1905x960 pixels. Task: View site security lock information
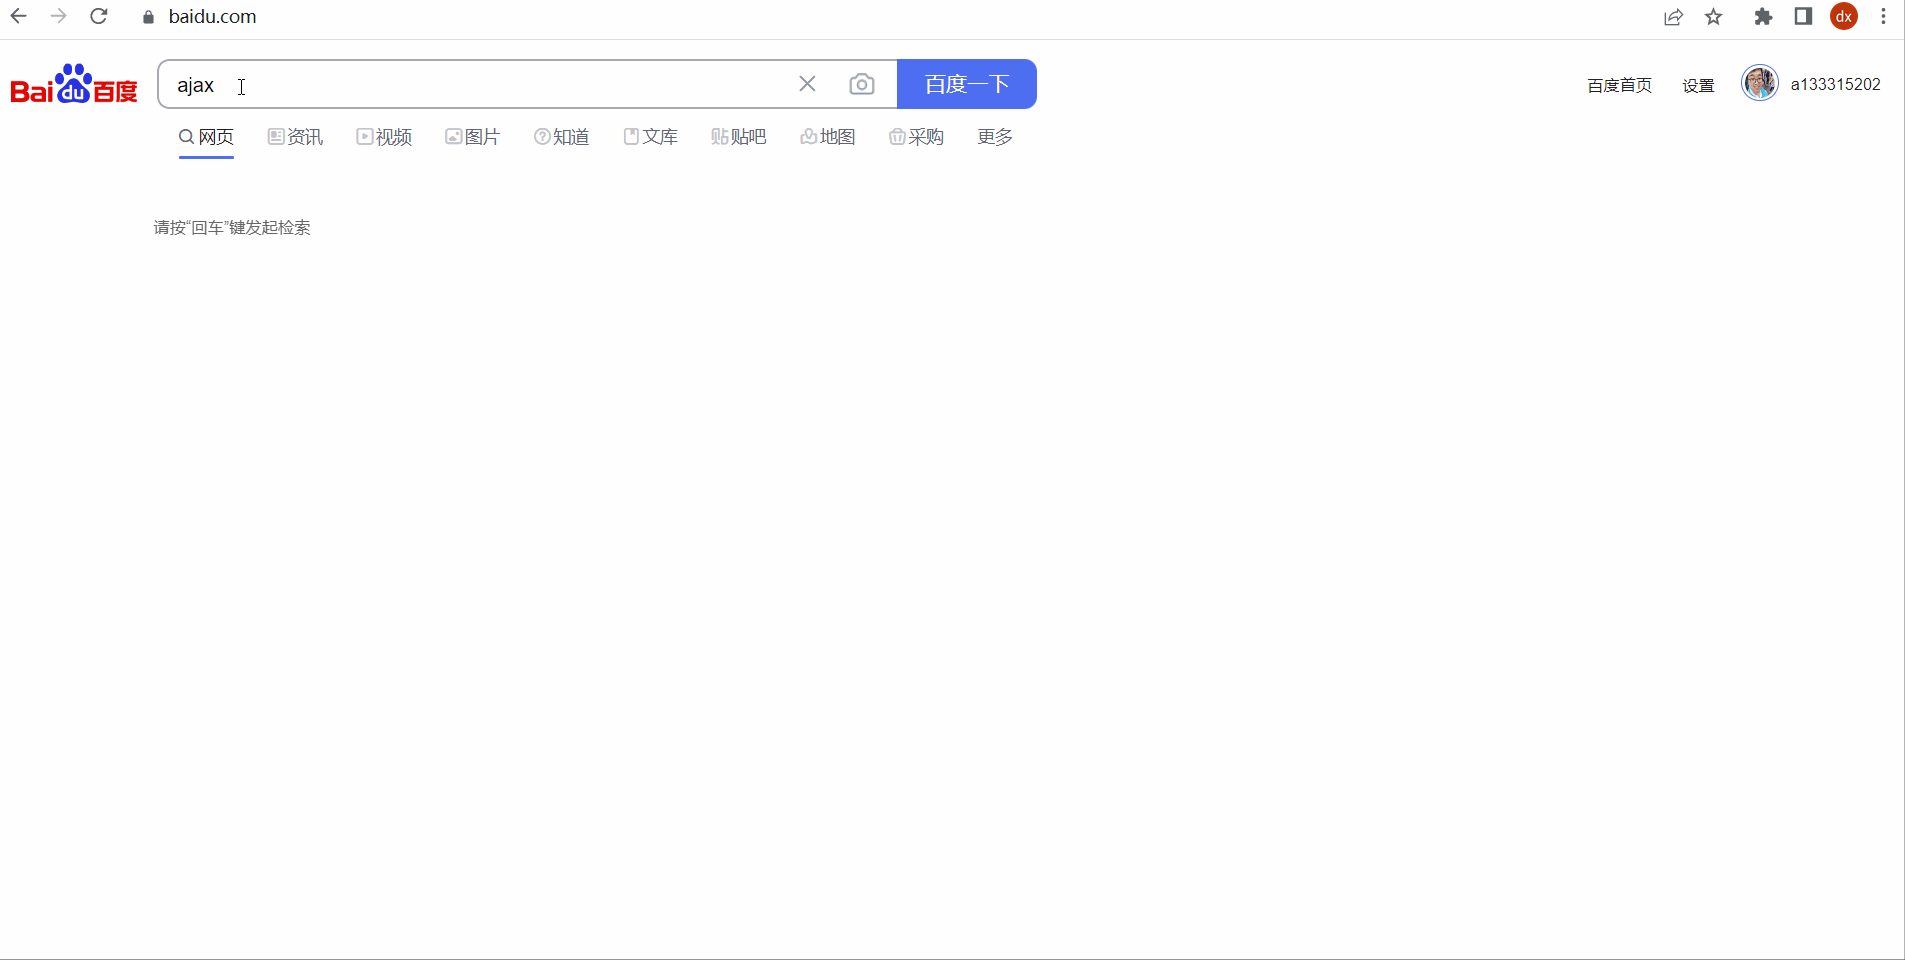click(148, 17)
